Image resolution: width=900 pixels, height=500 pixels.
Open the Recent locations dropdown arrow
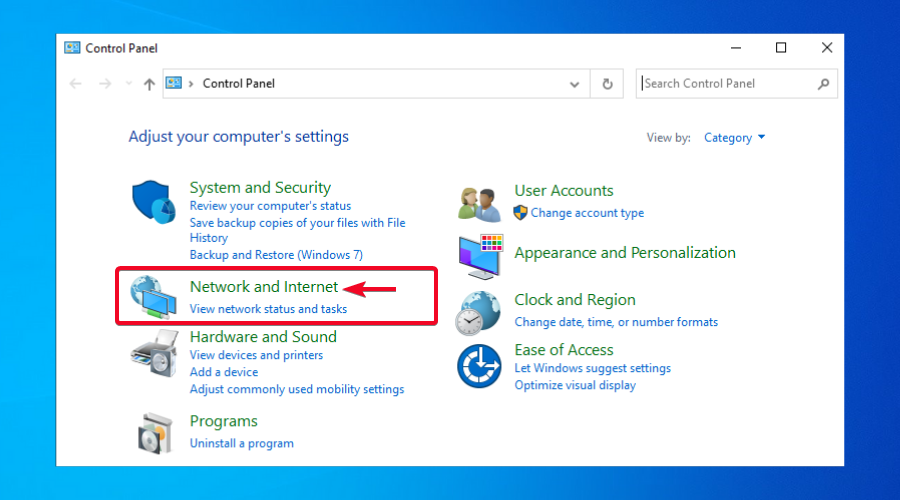pos(129,84)
